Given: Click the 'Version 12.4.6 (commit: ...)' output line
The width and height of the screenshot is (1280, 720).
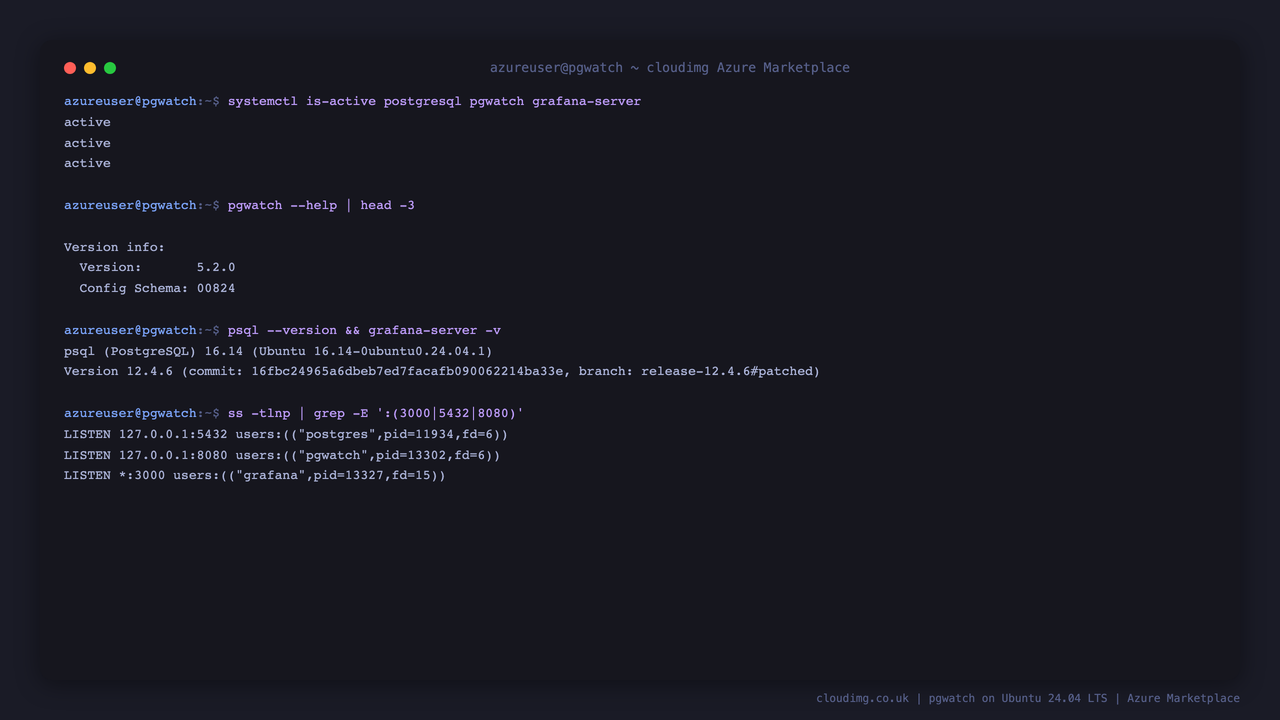Looking at the screenshot, I should click(x=442, y=371).
